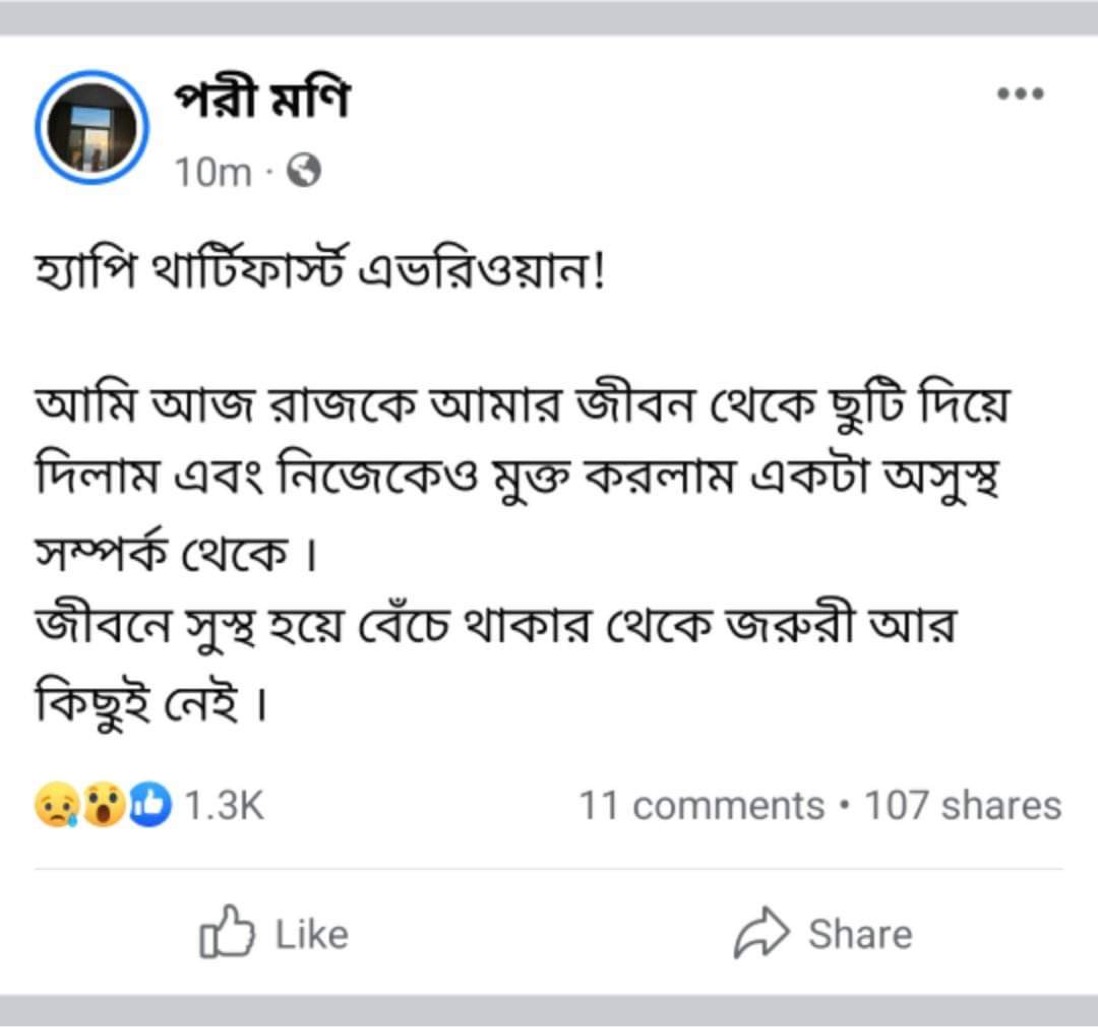
Task: Click the sad crying reaction emoji
Action: pos(55,805)
